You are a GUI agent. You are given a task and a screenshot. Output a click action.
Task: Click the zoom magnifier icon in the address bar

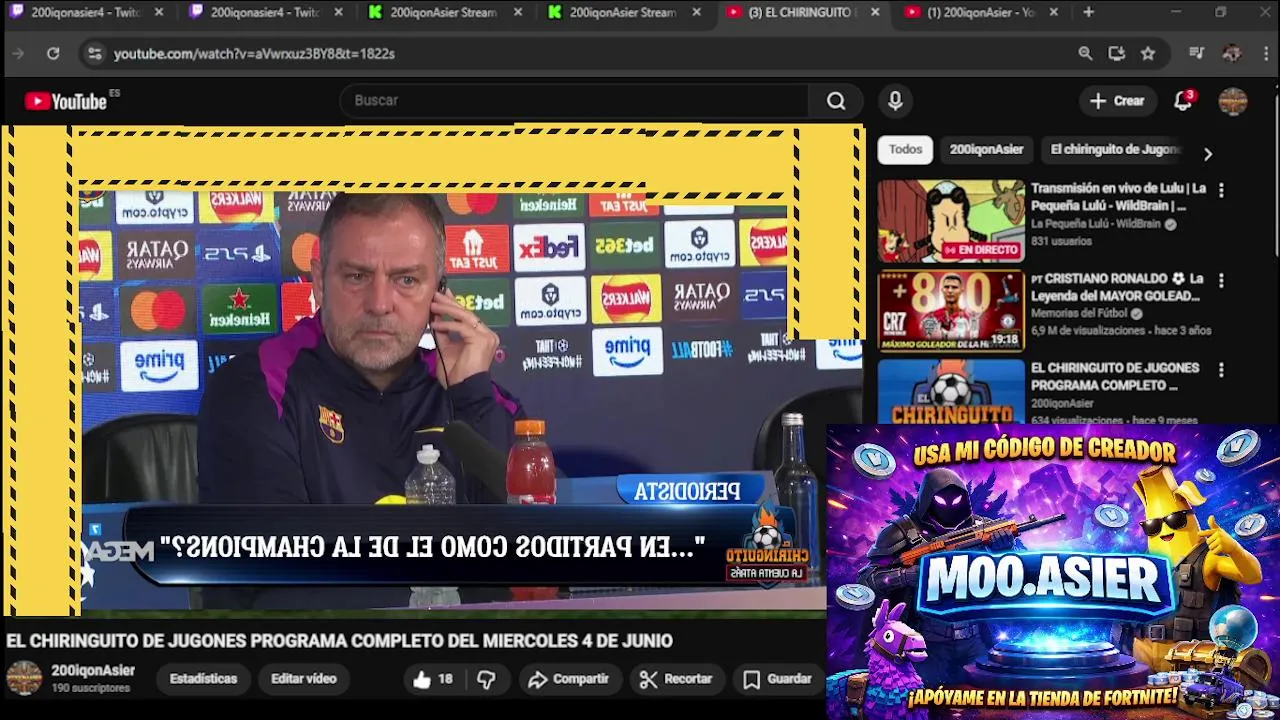(1085, 53)
